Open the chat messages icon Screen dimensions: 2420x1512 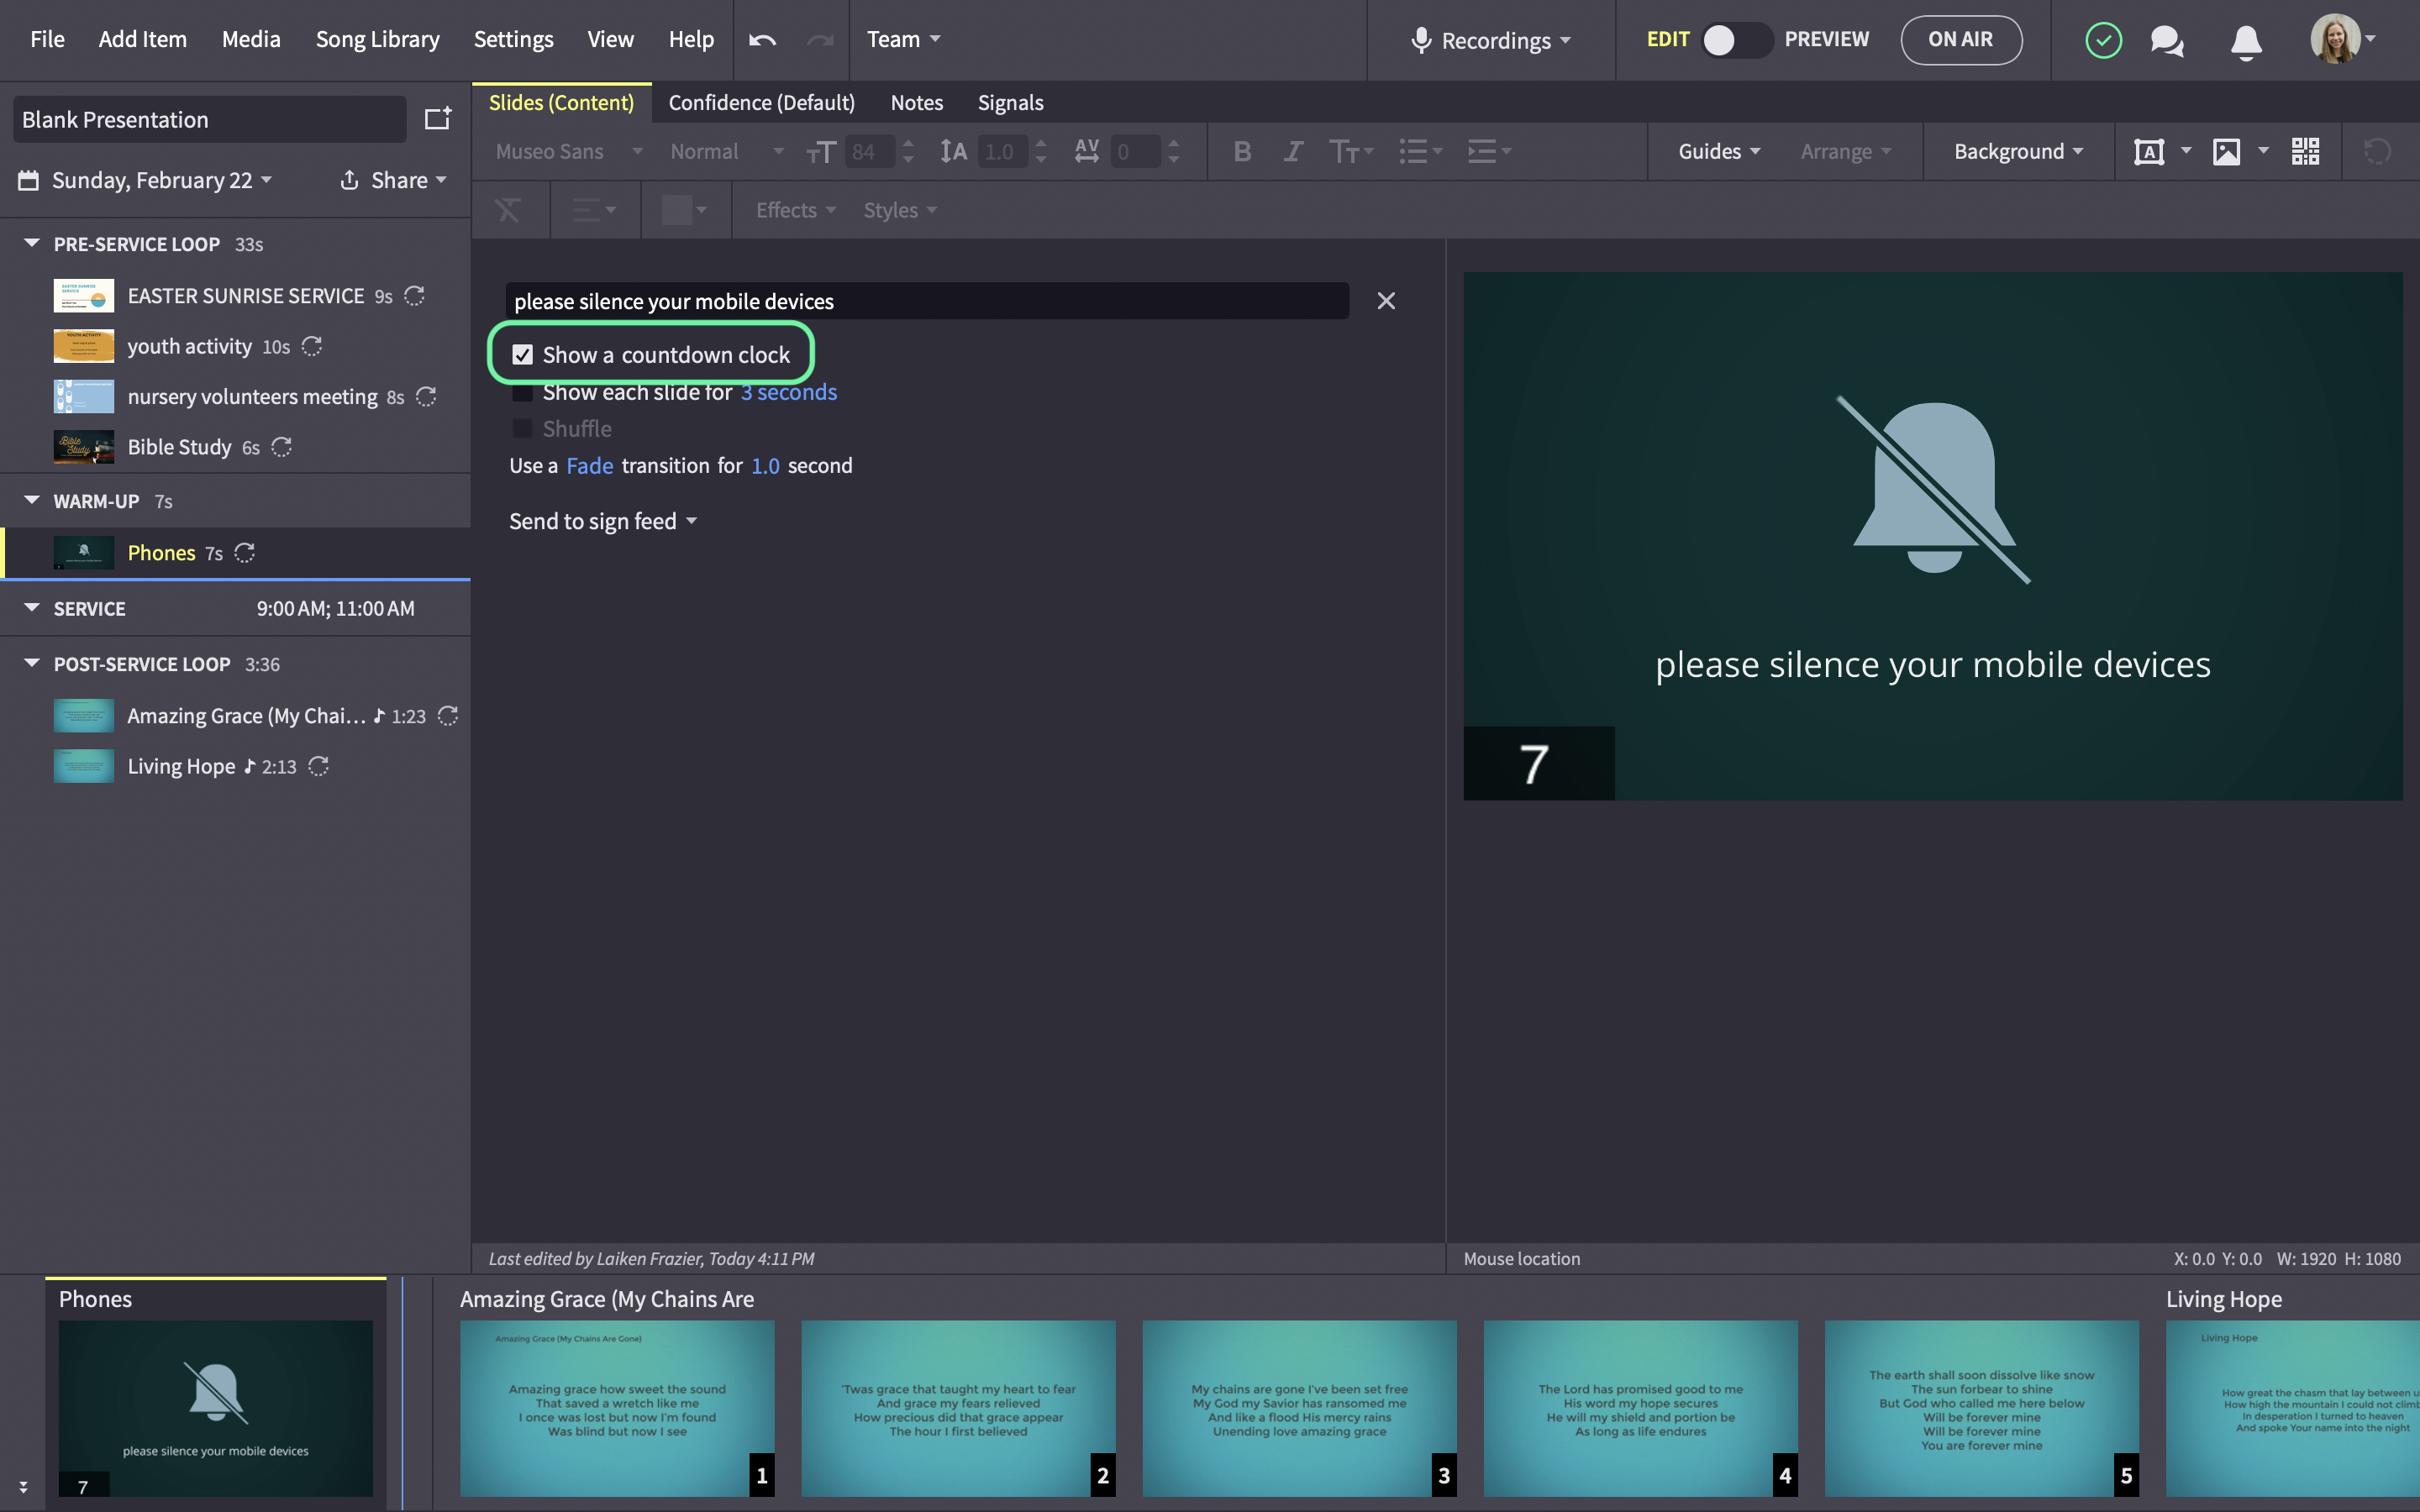pyautogui.click(x=2167, y=41)
